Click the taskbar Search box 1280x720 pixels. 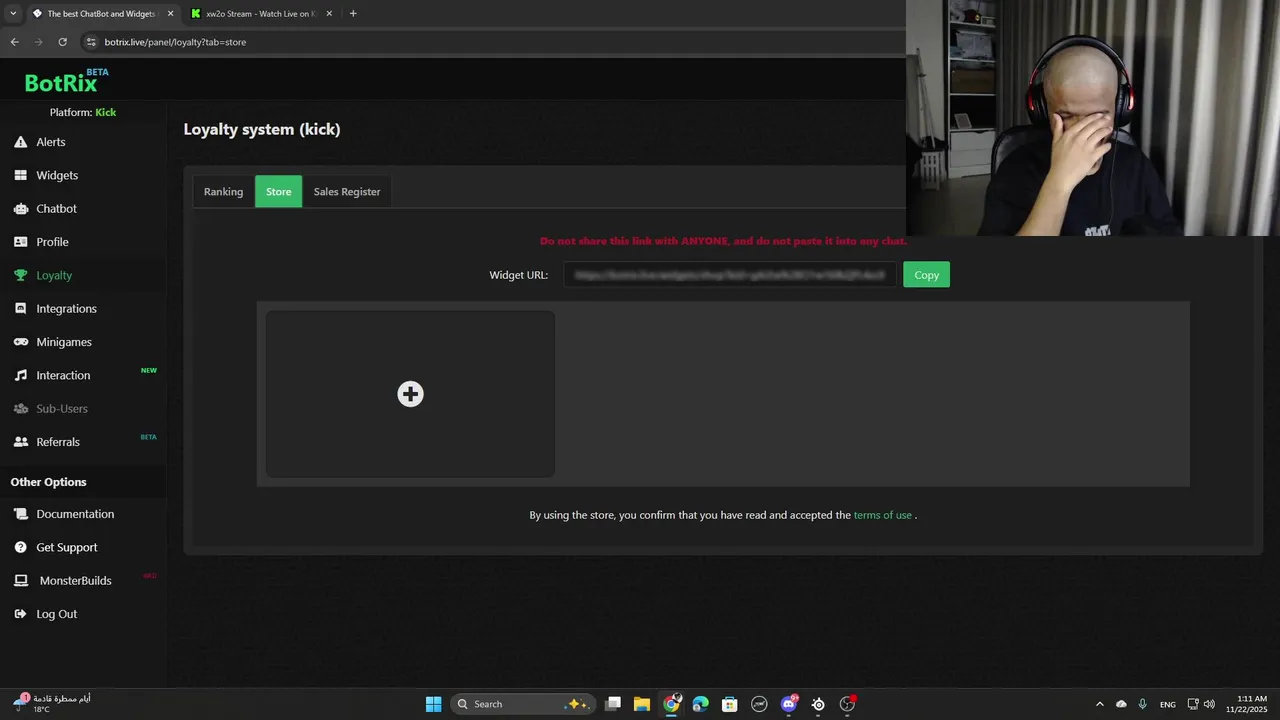[x=523, y=704]
